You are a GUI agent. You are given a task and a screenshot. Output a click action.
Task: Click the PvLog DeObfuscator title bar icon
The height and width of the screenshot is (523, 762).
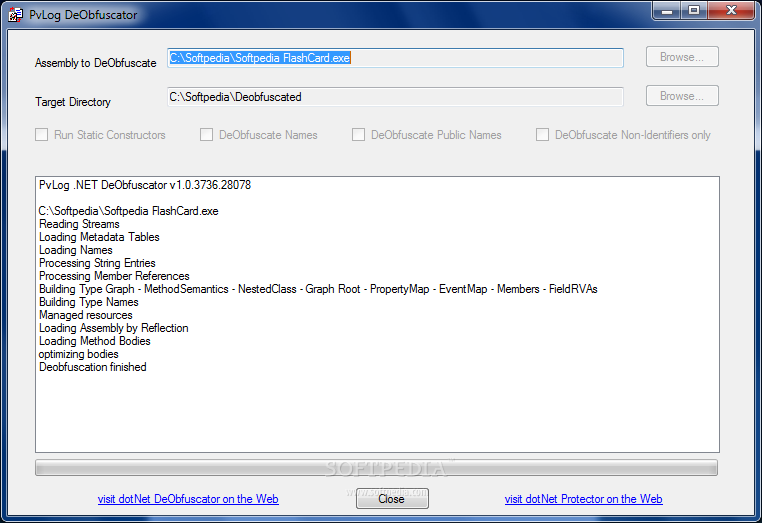pyautogui.click(x=16, y=15)
